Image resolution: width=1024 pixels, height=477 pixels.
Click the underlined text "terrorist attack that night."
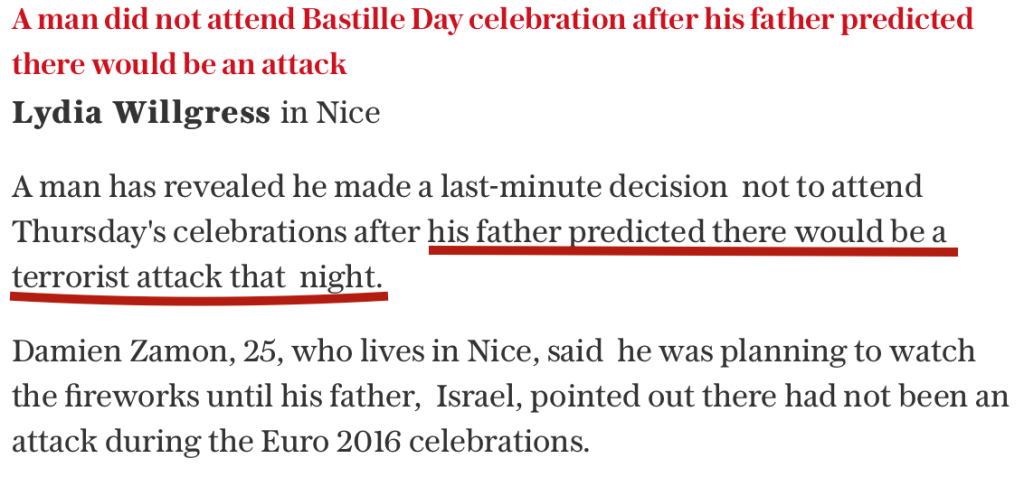[197, 277]
